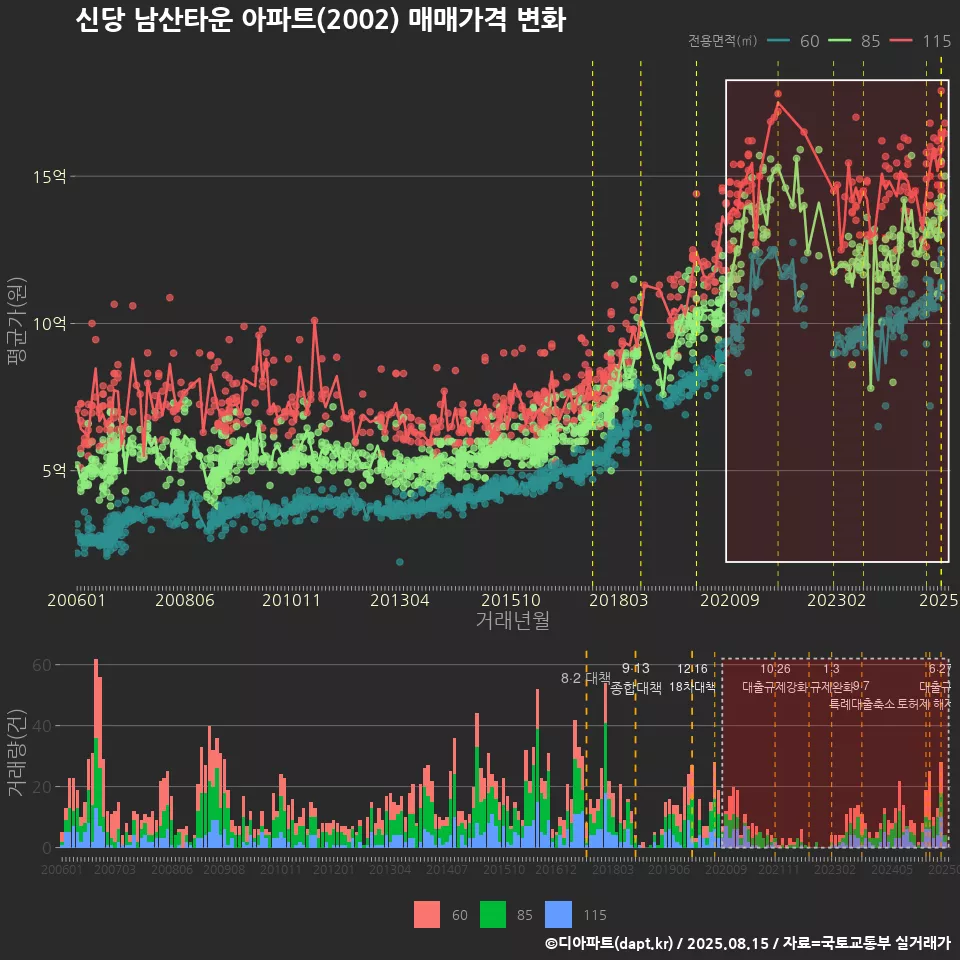Viewport: 960px width, 960px height.
Task: Click 201803 tick label on price chart
Action: (x=618, y=600)
